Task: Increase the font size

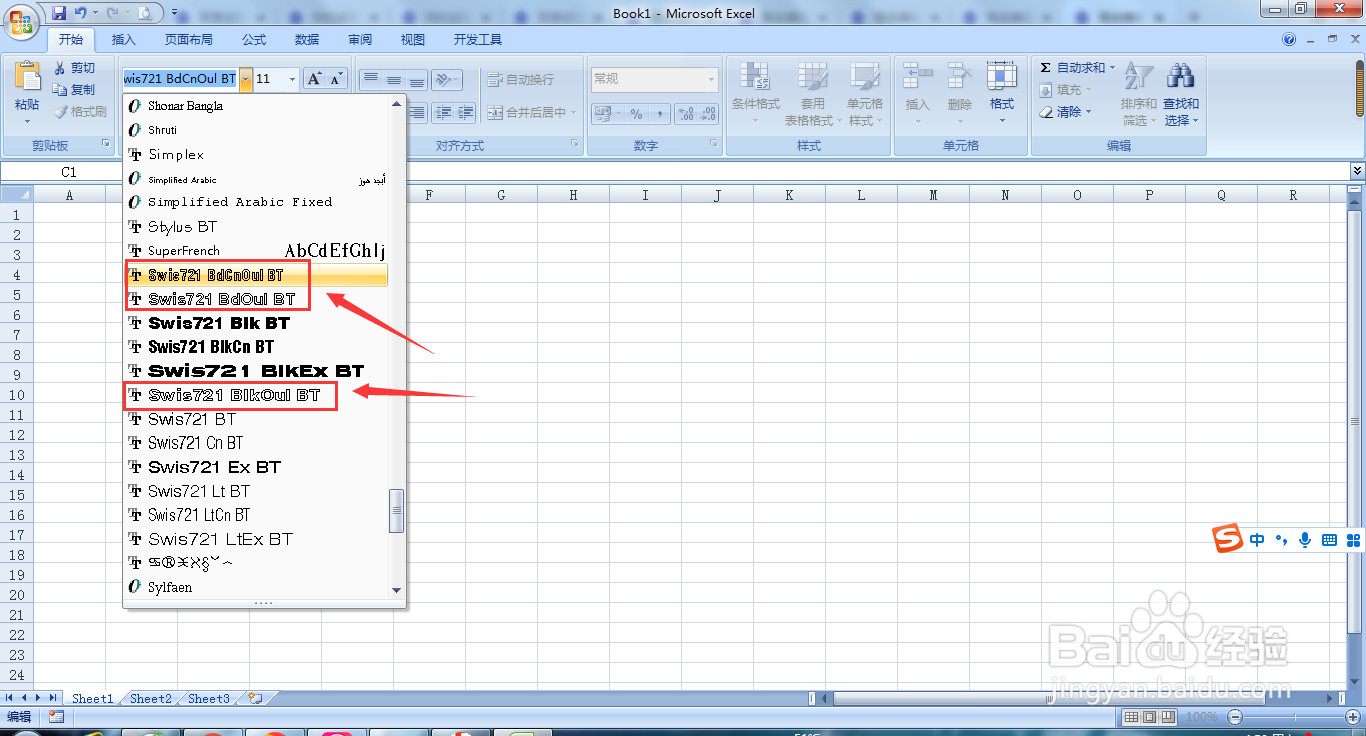Action: [x=313, y=79]
